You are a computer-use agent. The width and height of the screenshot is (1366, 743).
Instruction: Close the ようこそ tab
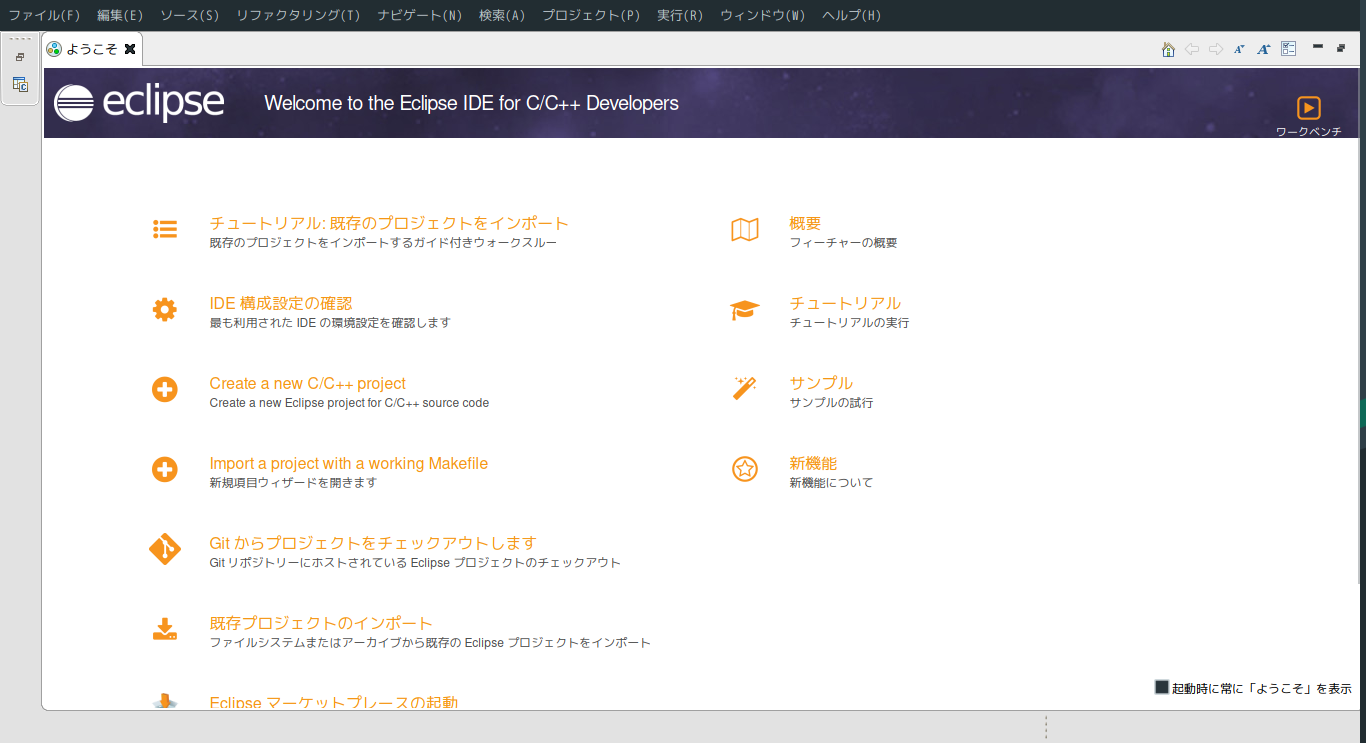[130, 49]
